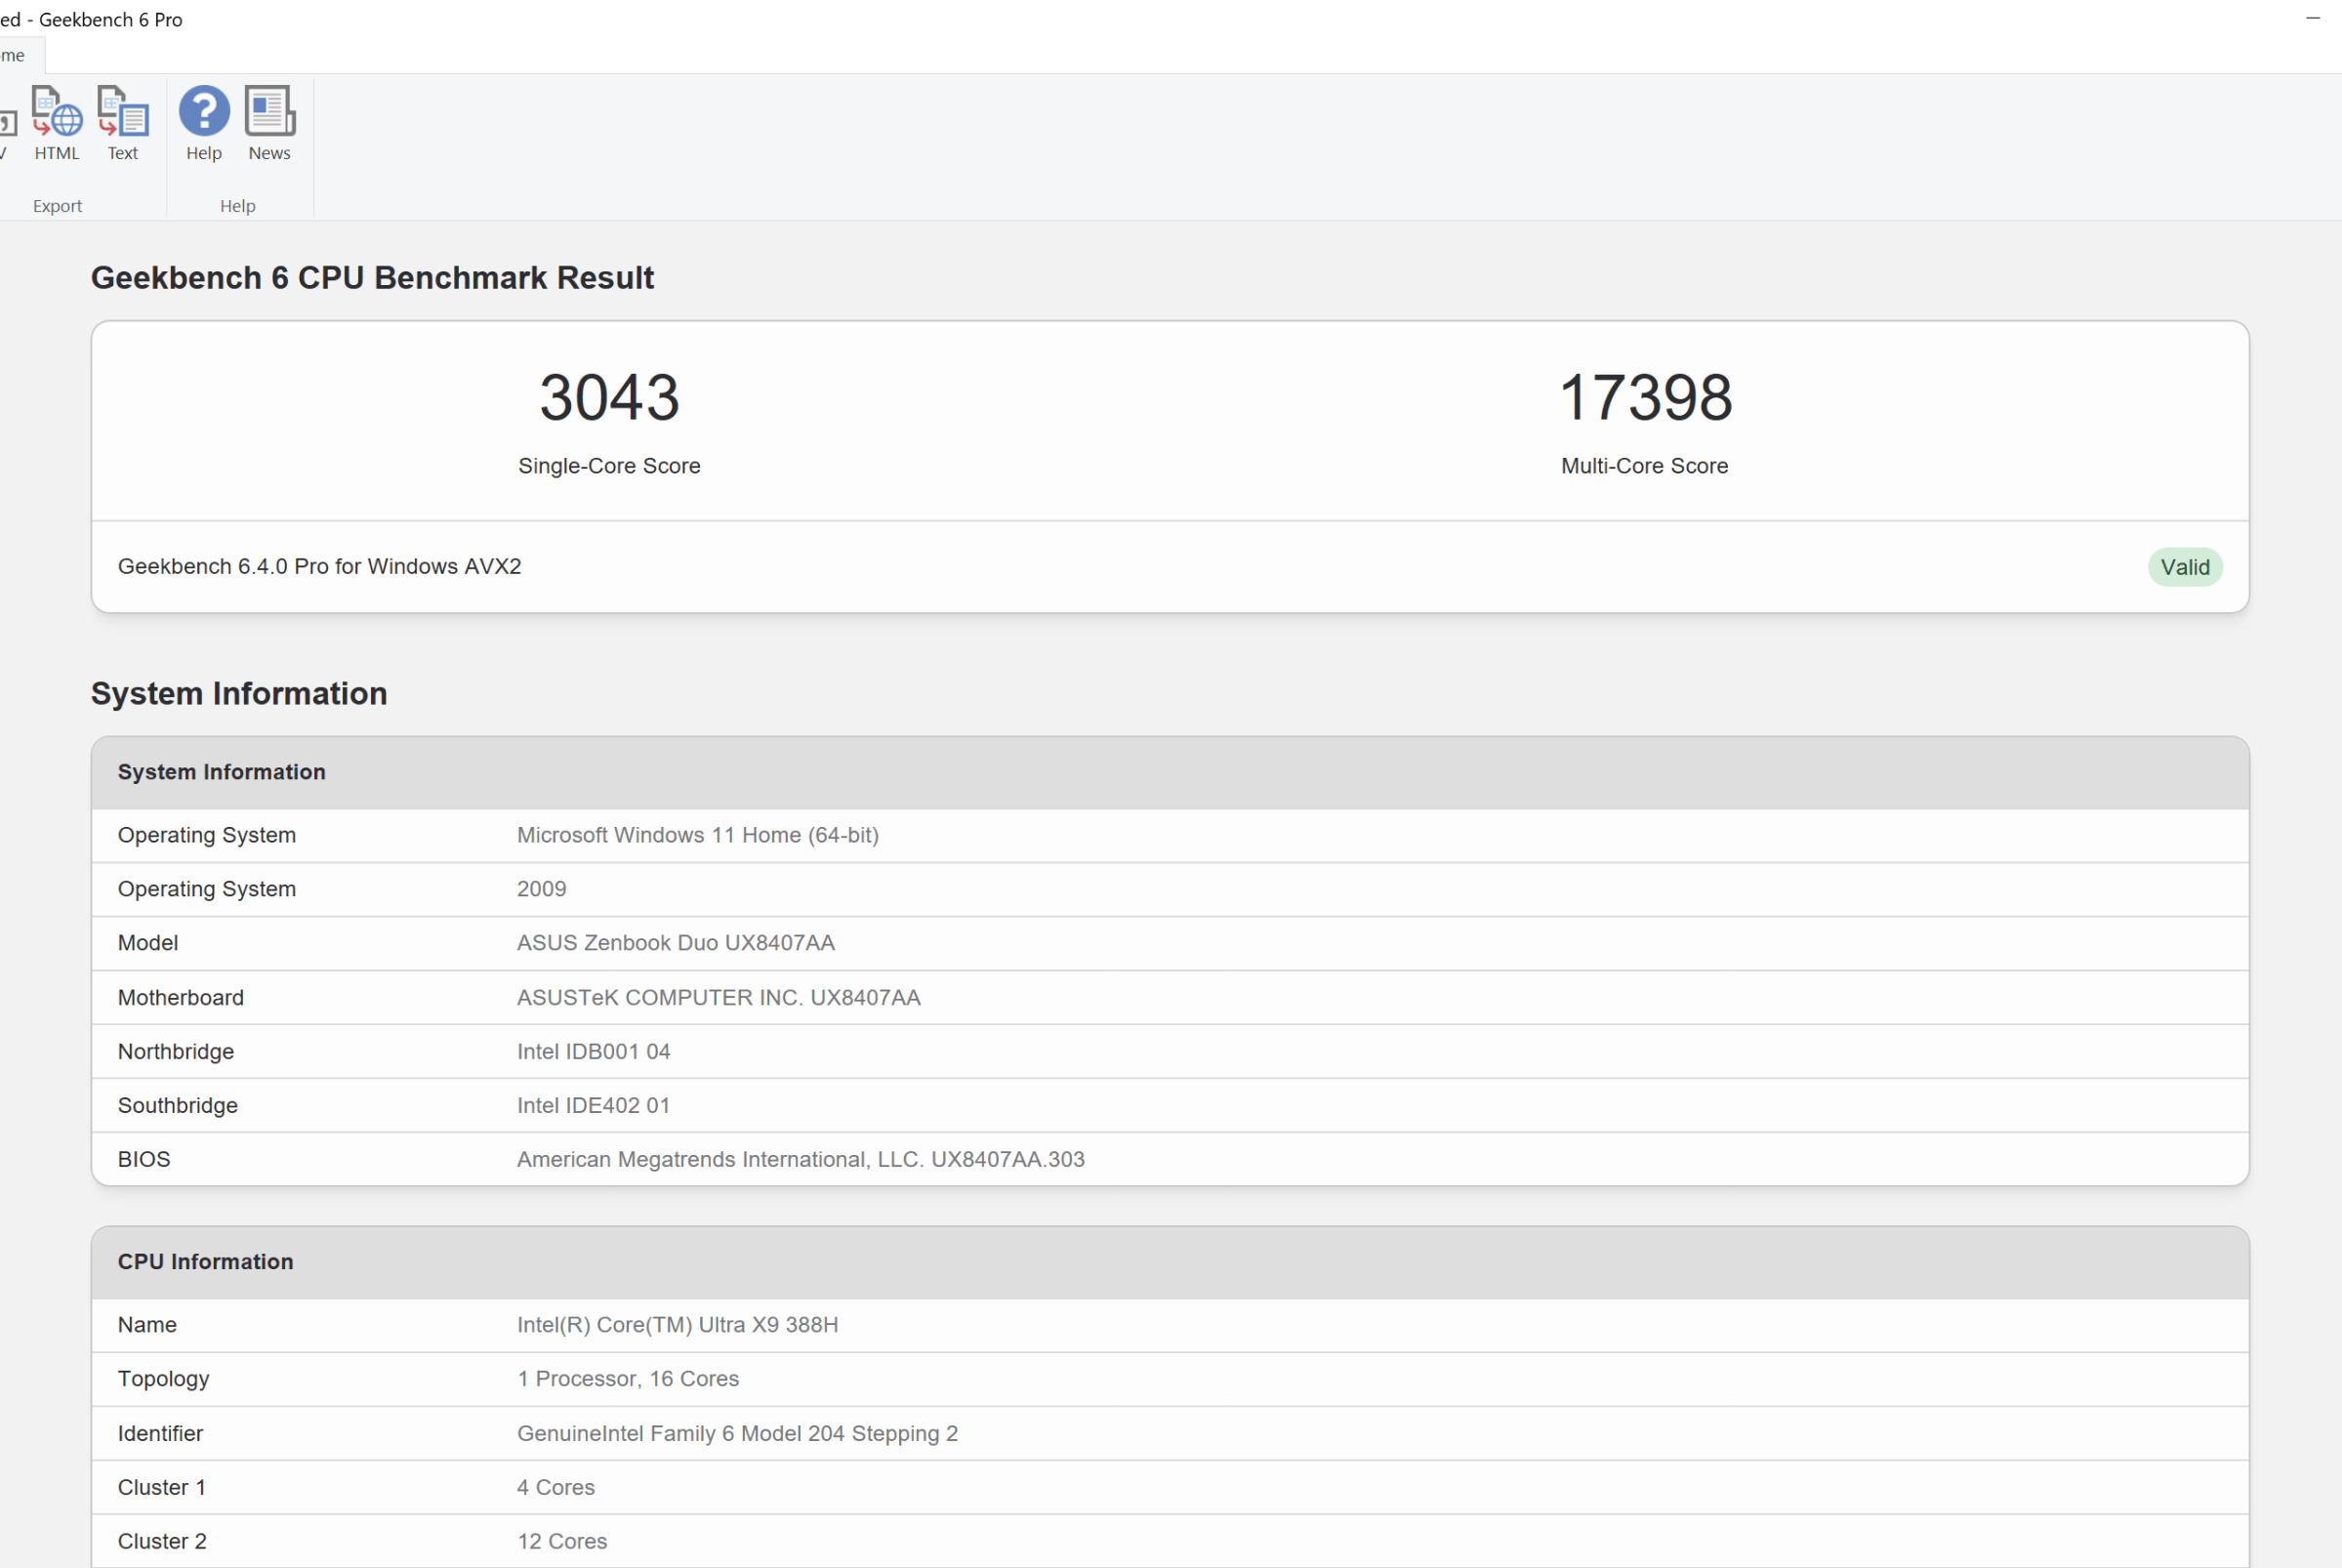The height and width of the screenshot is (1568, 2342).
Task: Select the CPU Information table header
Action: point(205,1262)
